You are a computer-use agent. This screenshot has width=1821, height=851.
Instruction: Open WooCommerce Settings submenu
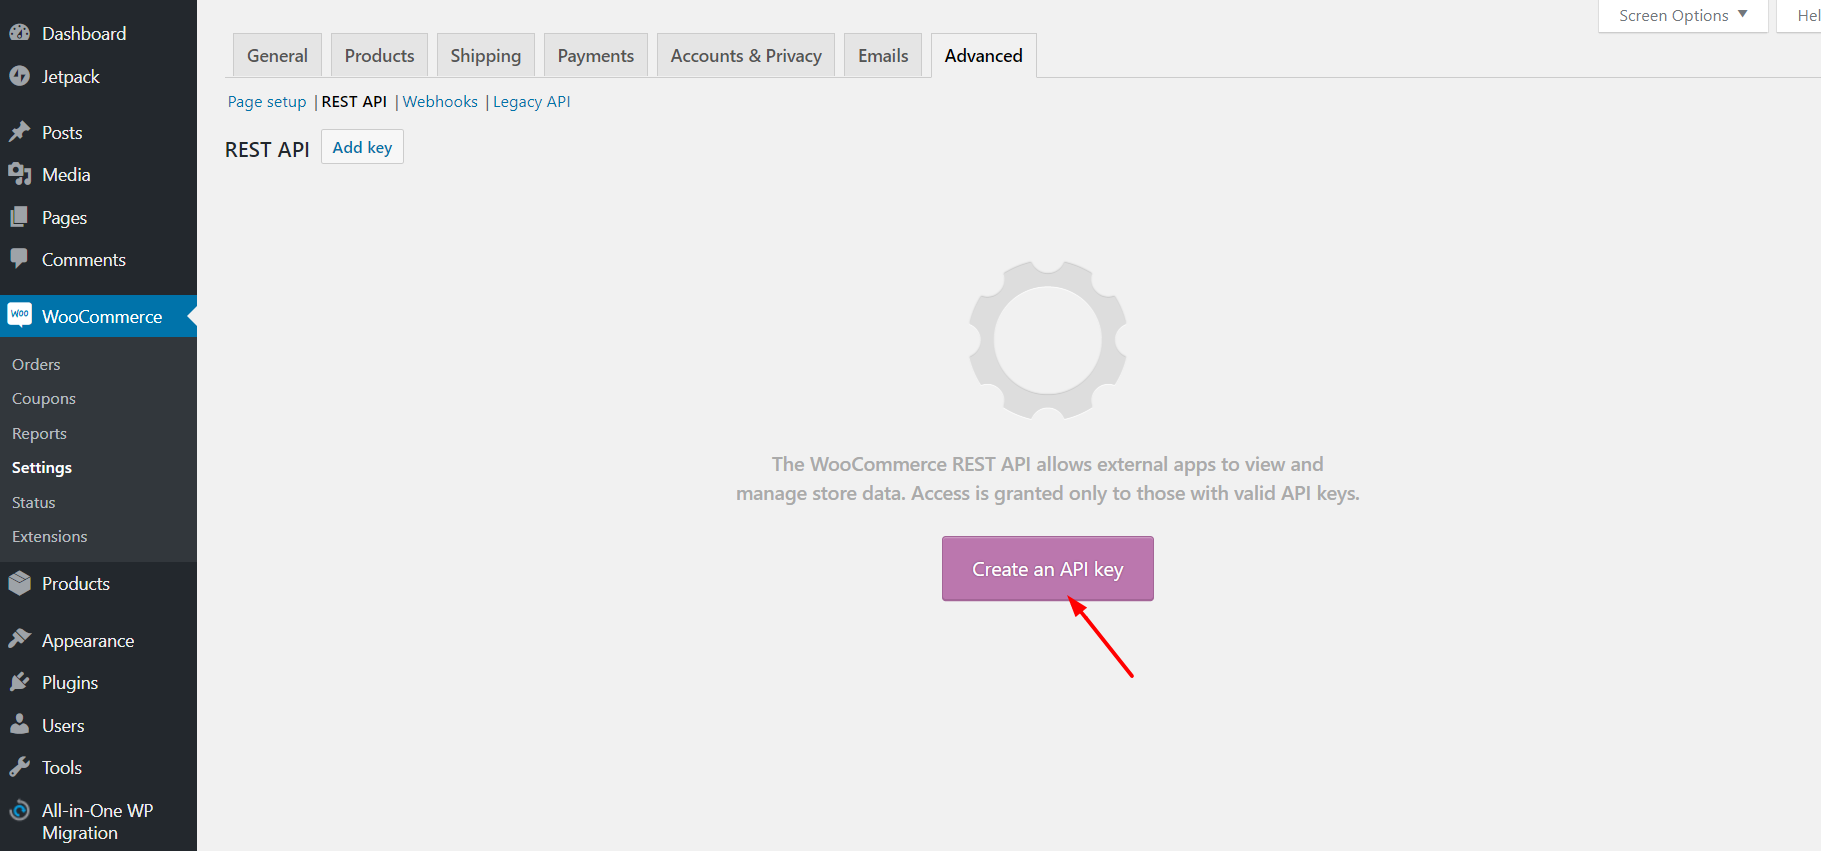tap(42, 467)
